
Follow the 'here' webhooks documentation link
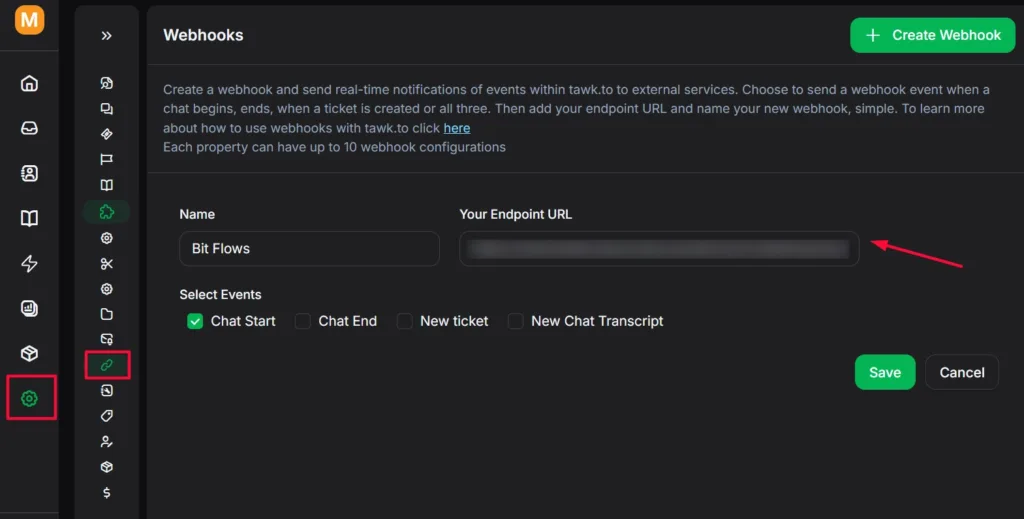coord(456,128)
